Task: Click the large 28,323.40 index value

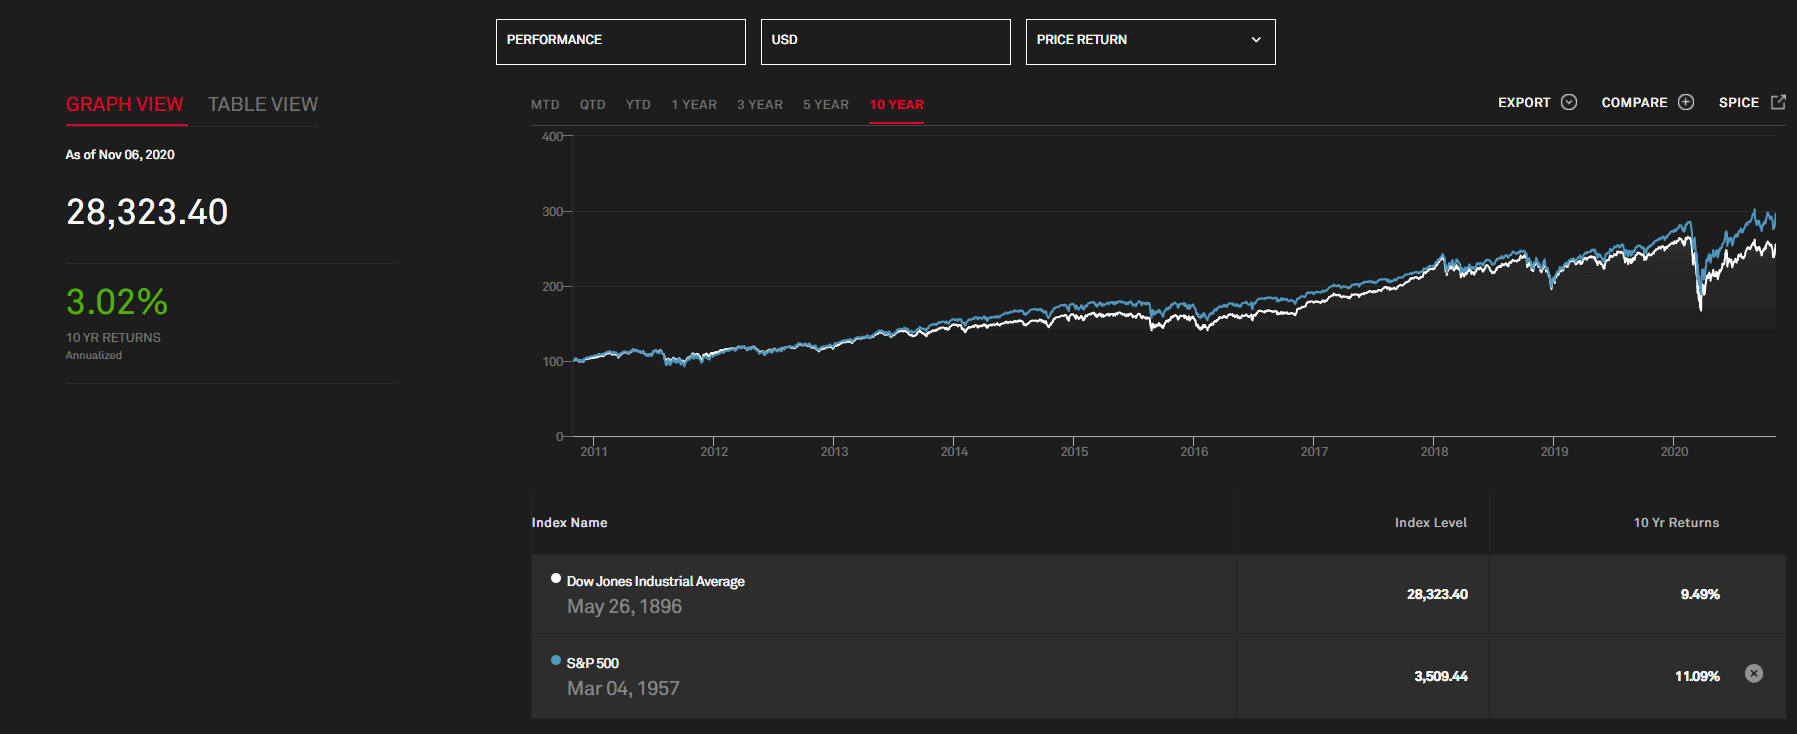Action: tap(147, 212)
